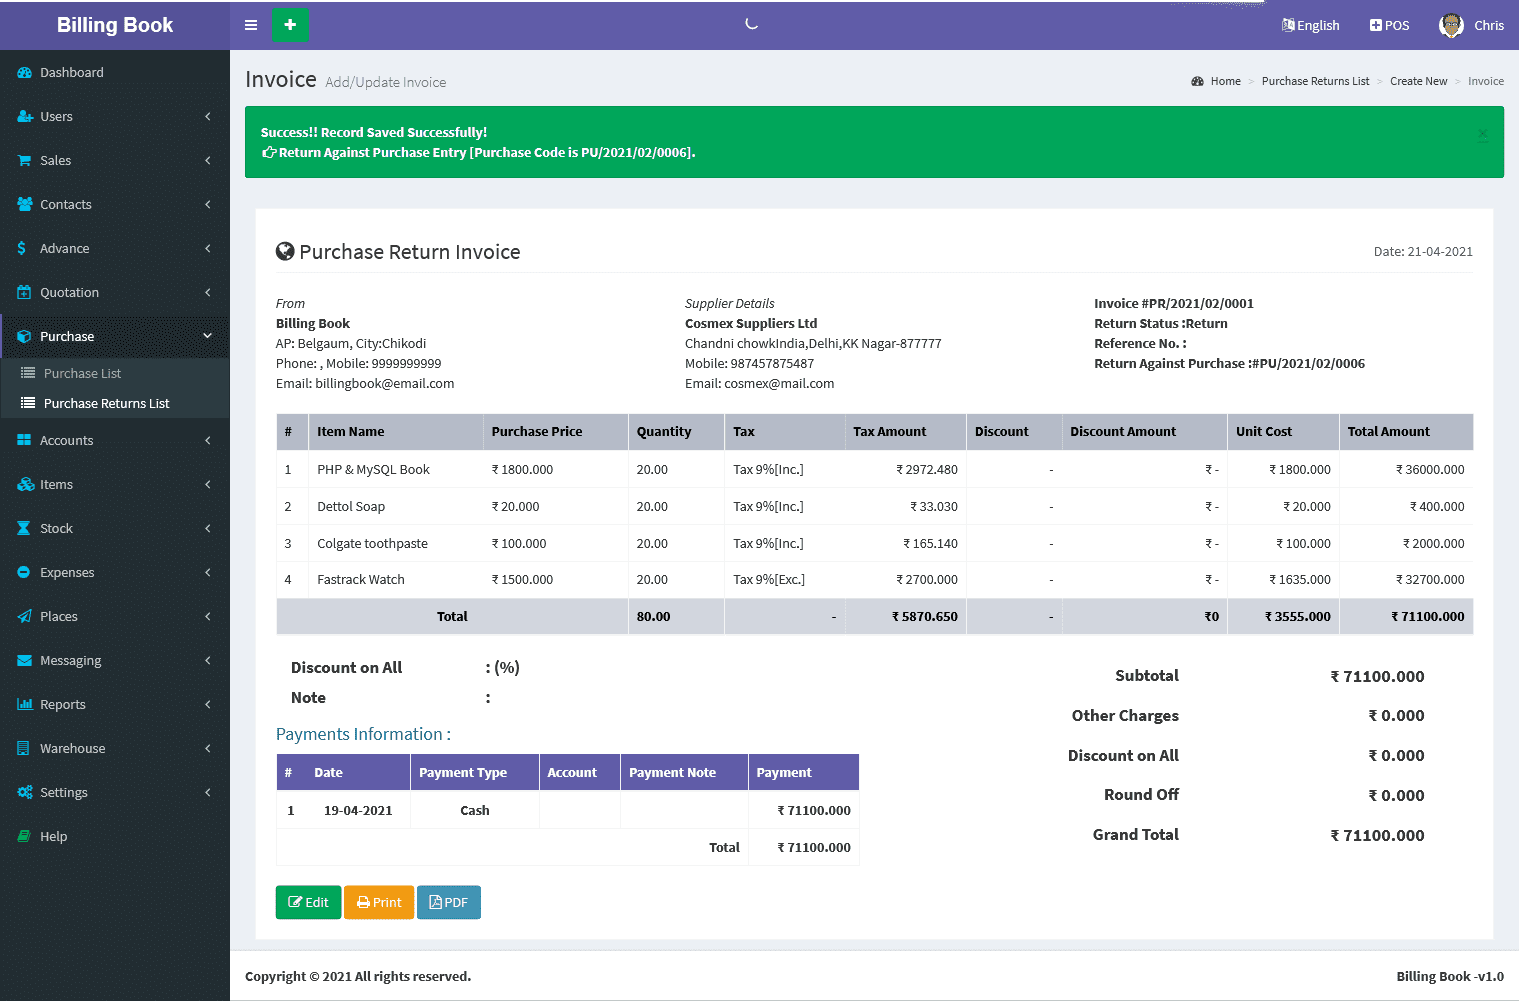Toggle sidebar with hamburger menu icon
Image resolution: width=1519 pixels, height=1001 pixels.
pyautogui.click(x=251, y=25)
